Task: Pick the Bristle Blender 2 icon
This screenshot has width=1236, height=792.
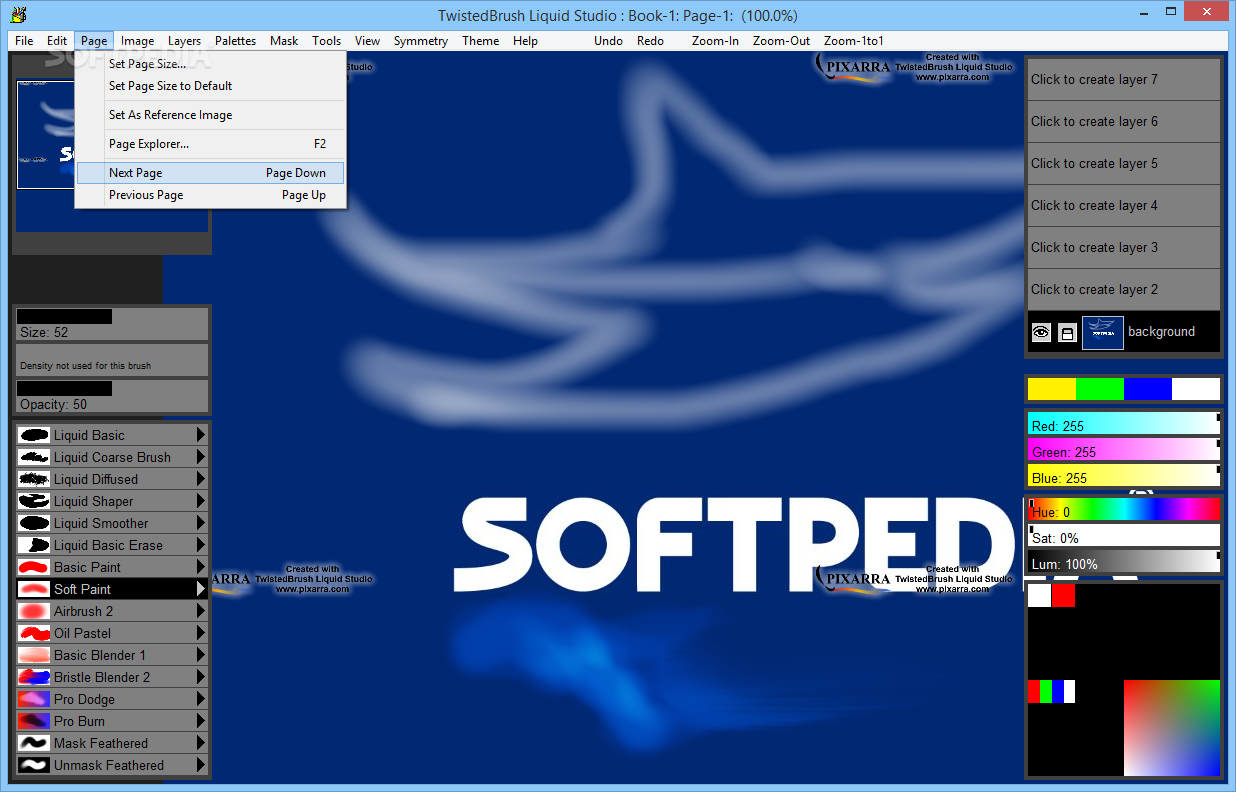Action: pos(34,677)
